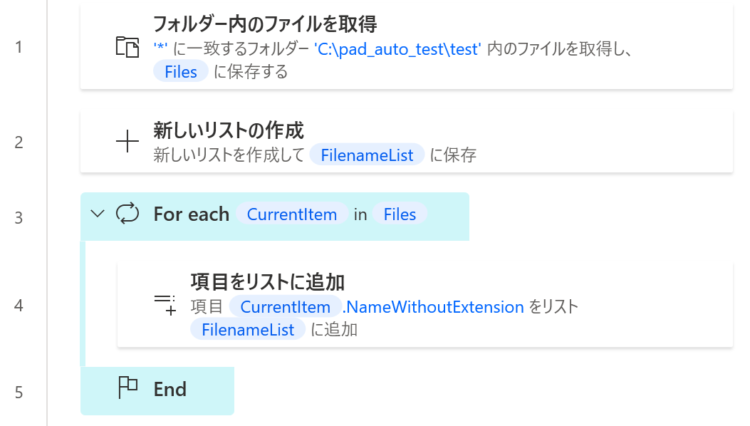This screenshot has width=750, height=426.
Task: Select the End block label
Action: (170, 389)
